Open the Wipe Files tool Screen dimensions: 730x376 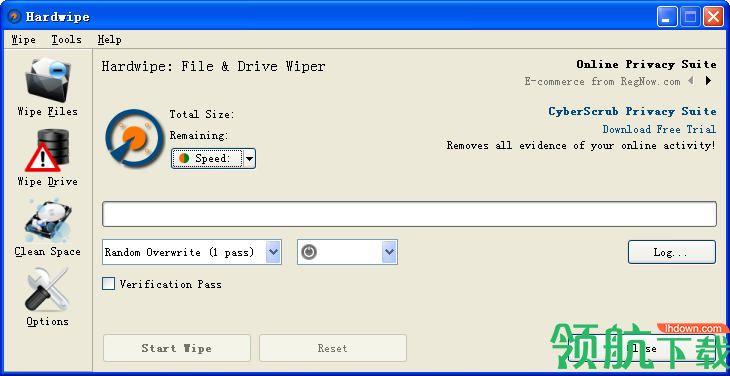[47, 87]
